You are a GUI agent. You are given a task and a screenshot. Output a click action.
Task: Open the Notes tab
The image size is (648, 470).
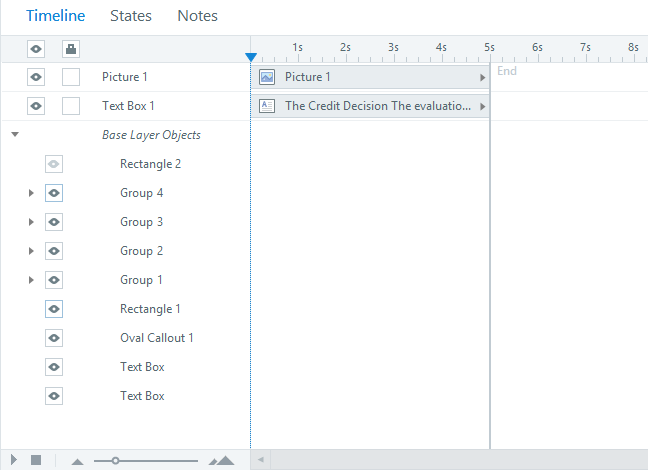(x=197, y=16)
